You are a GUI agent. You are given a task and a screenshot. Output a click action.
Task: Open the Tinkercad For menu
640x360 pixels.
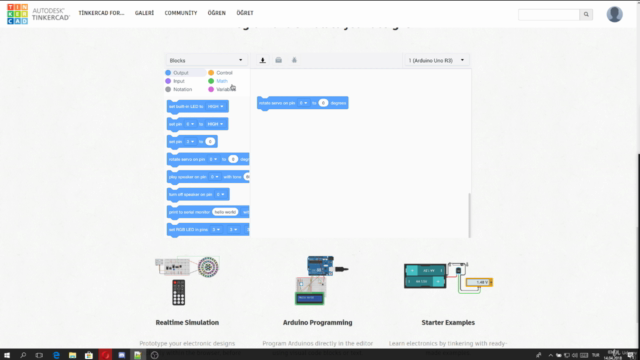101,13
